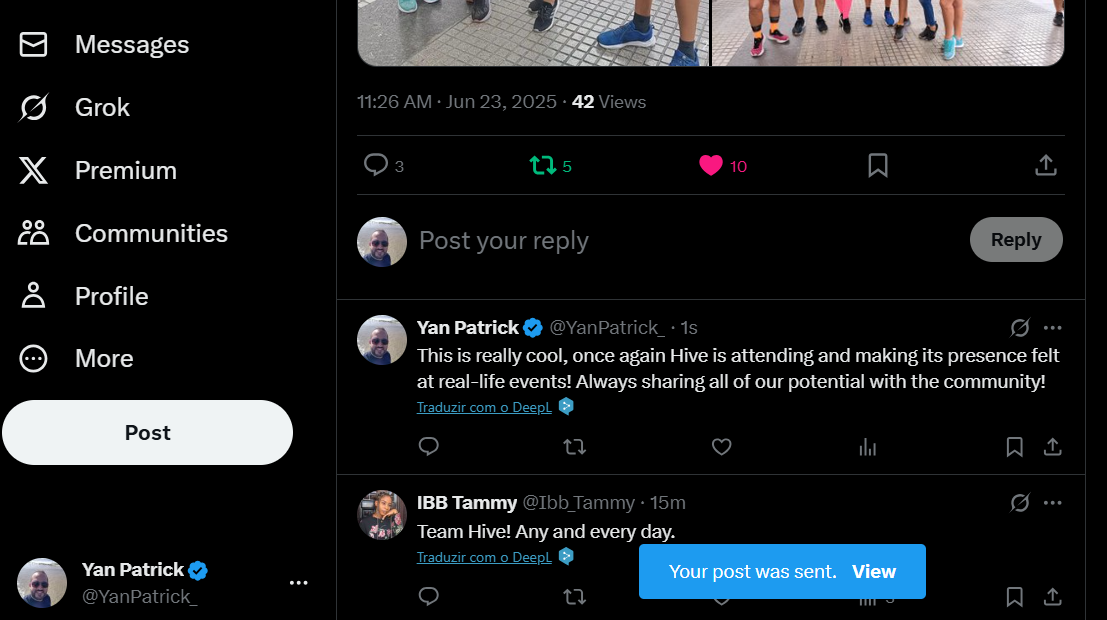Share the main post via upload icon
Viewport: 1107px width, 620px height.
pos(1046,165)
